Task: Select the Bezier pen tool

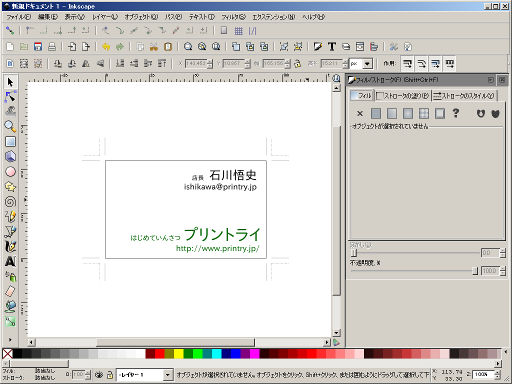Action: pyautogui.click(x=10, y=231)
